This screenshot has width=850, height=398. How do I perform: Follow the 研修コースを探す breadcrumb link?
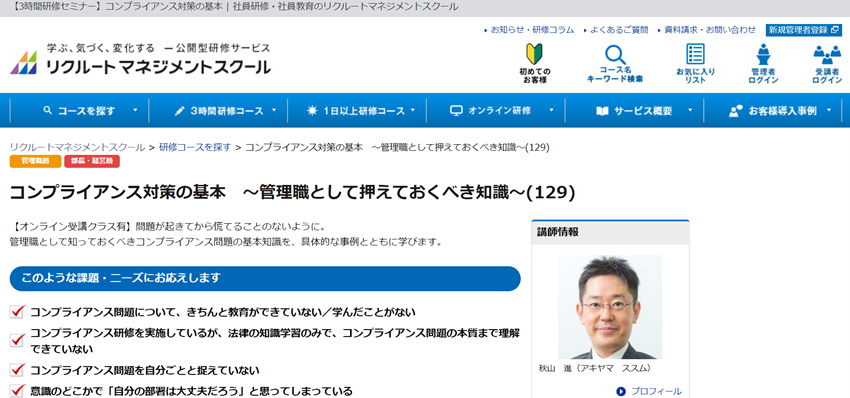tap(195, 147)
